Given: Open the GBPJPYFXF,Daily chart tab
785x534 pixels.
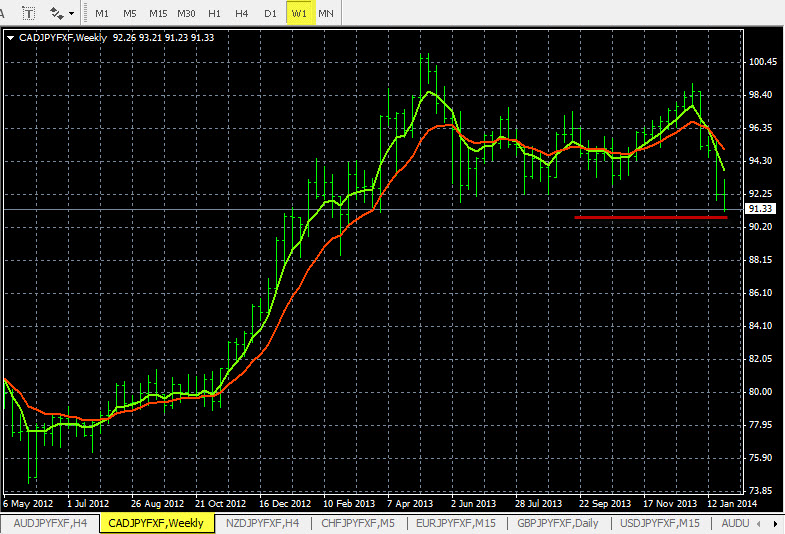Looking at the screenshot, I should pyautogui.click(x=558, y=523).
